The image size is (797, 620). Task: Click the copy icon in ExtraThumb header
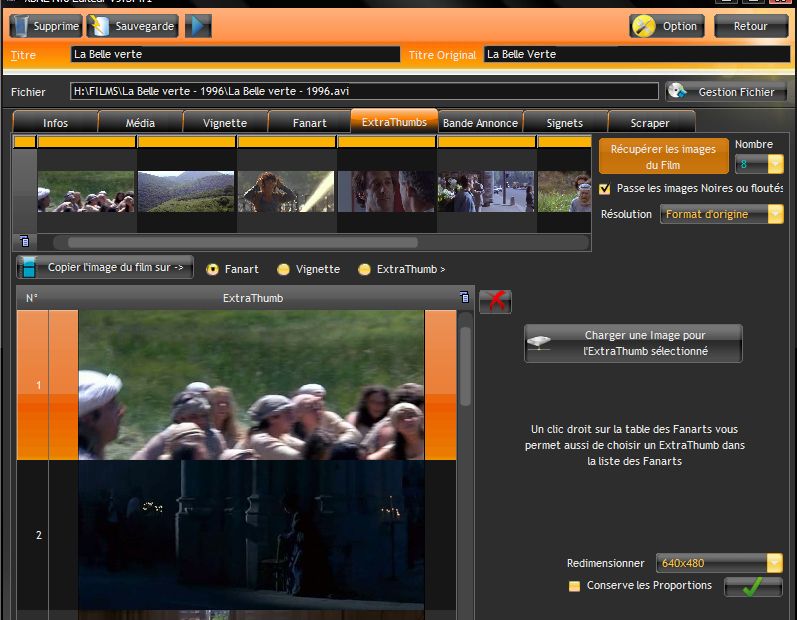pos(464,297)
